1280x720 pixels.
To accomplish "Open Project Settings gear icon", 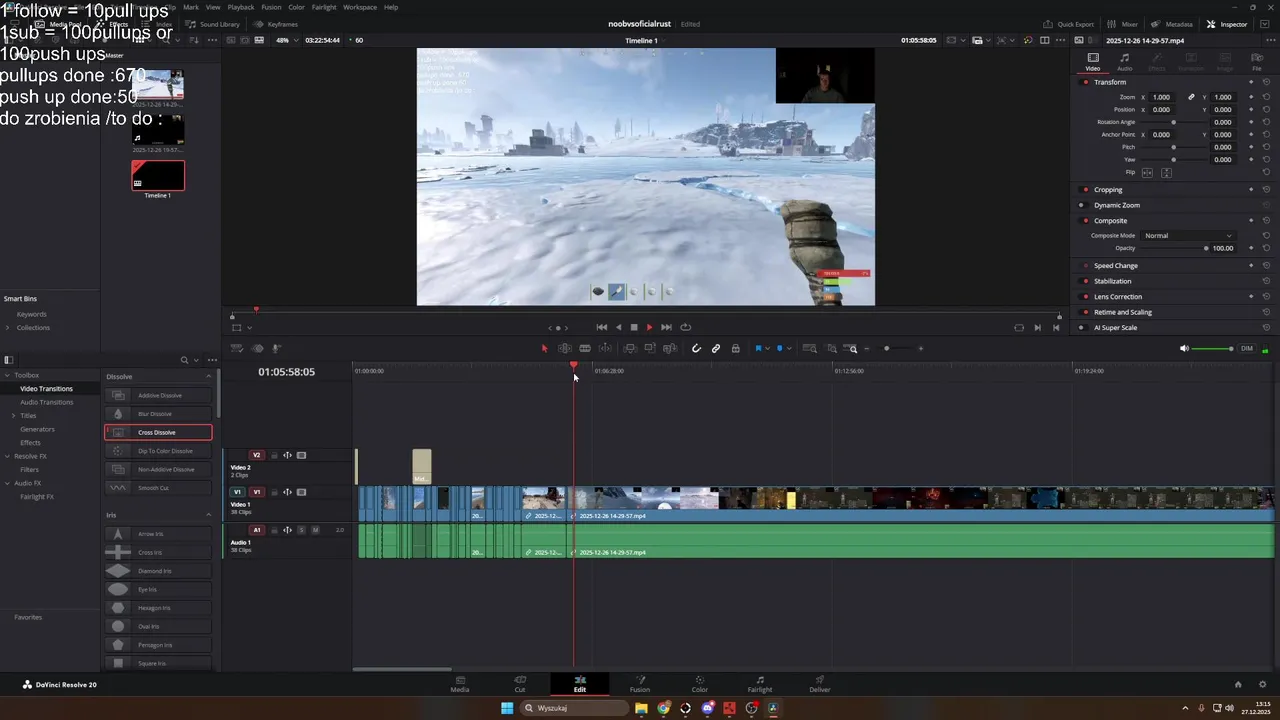I will tap(1263, 685).
